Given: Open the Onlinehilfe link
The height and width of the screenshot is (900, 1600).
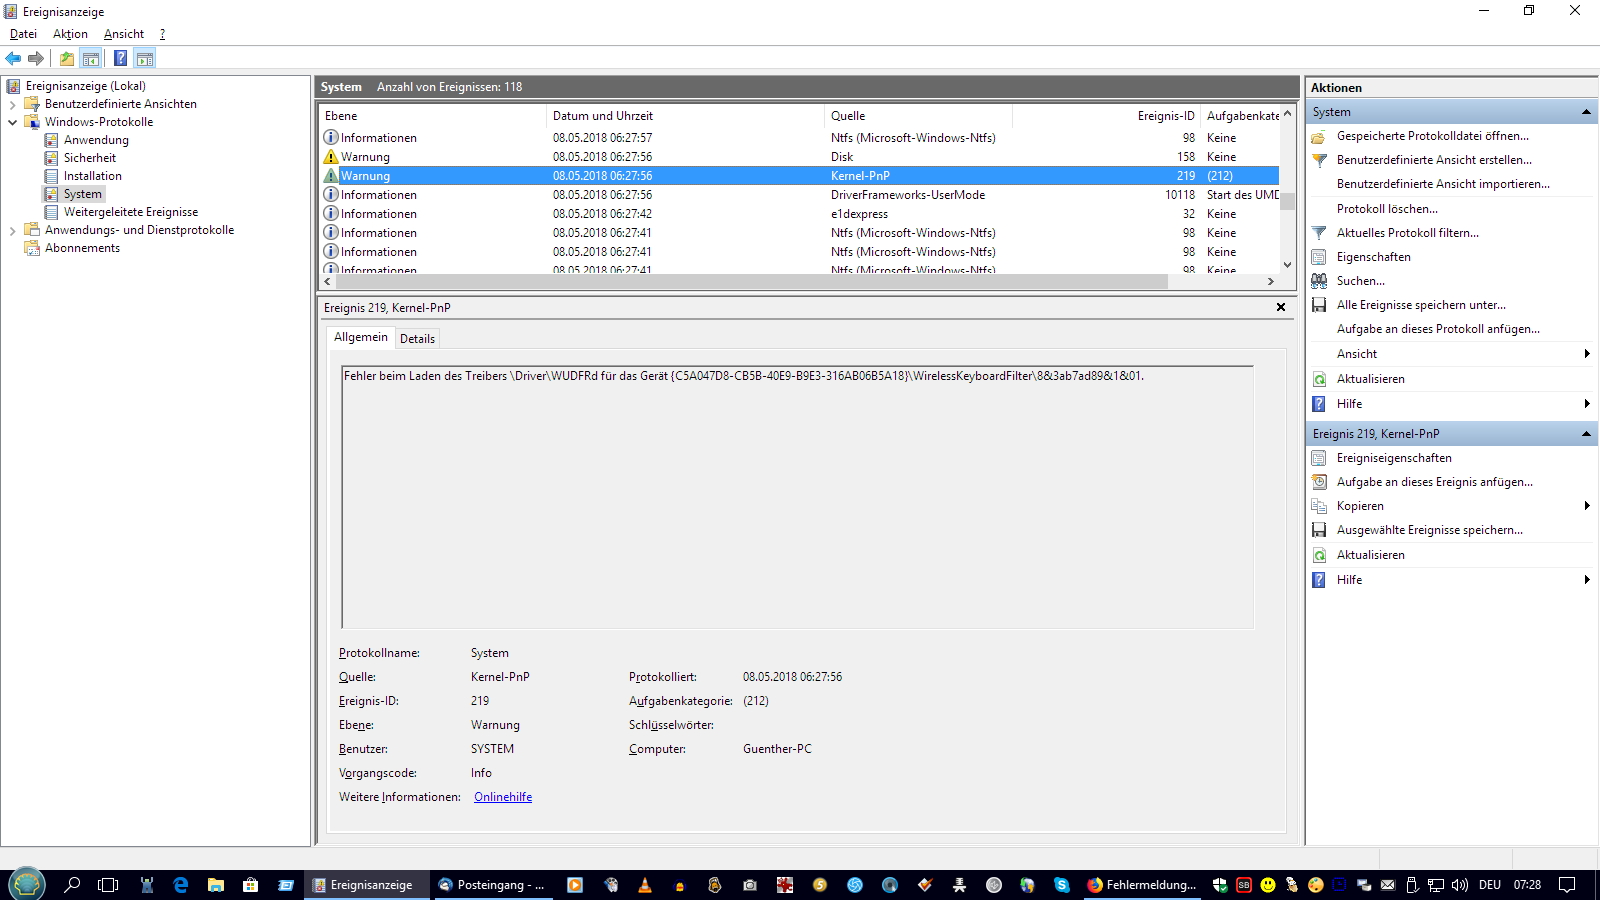Looking at the screenshot, I should (x=503, y=797).
